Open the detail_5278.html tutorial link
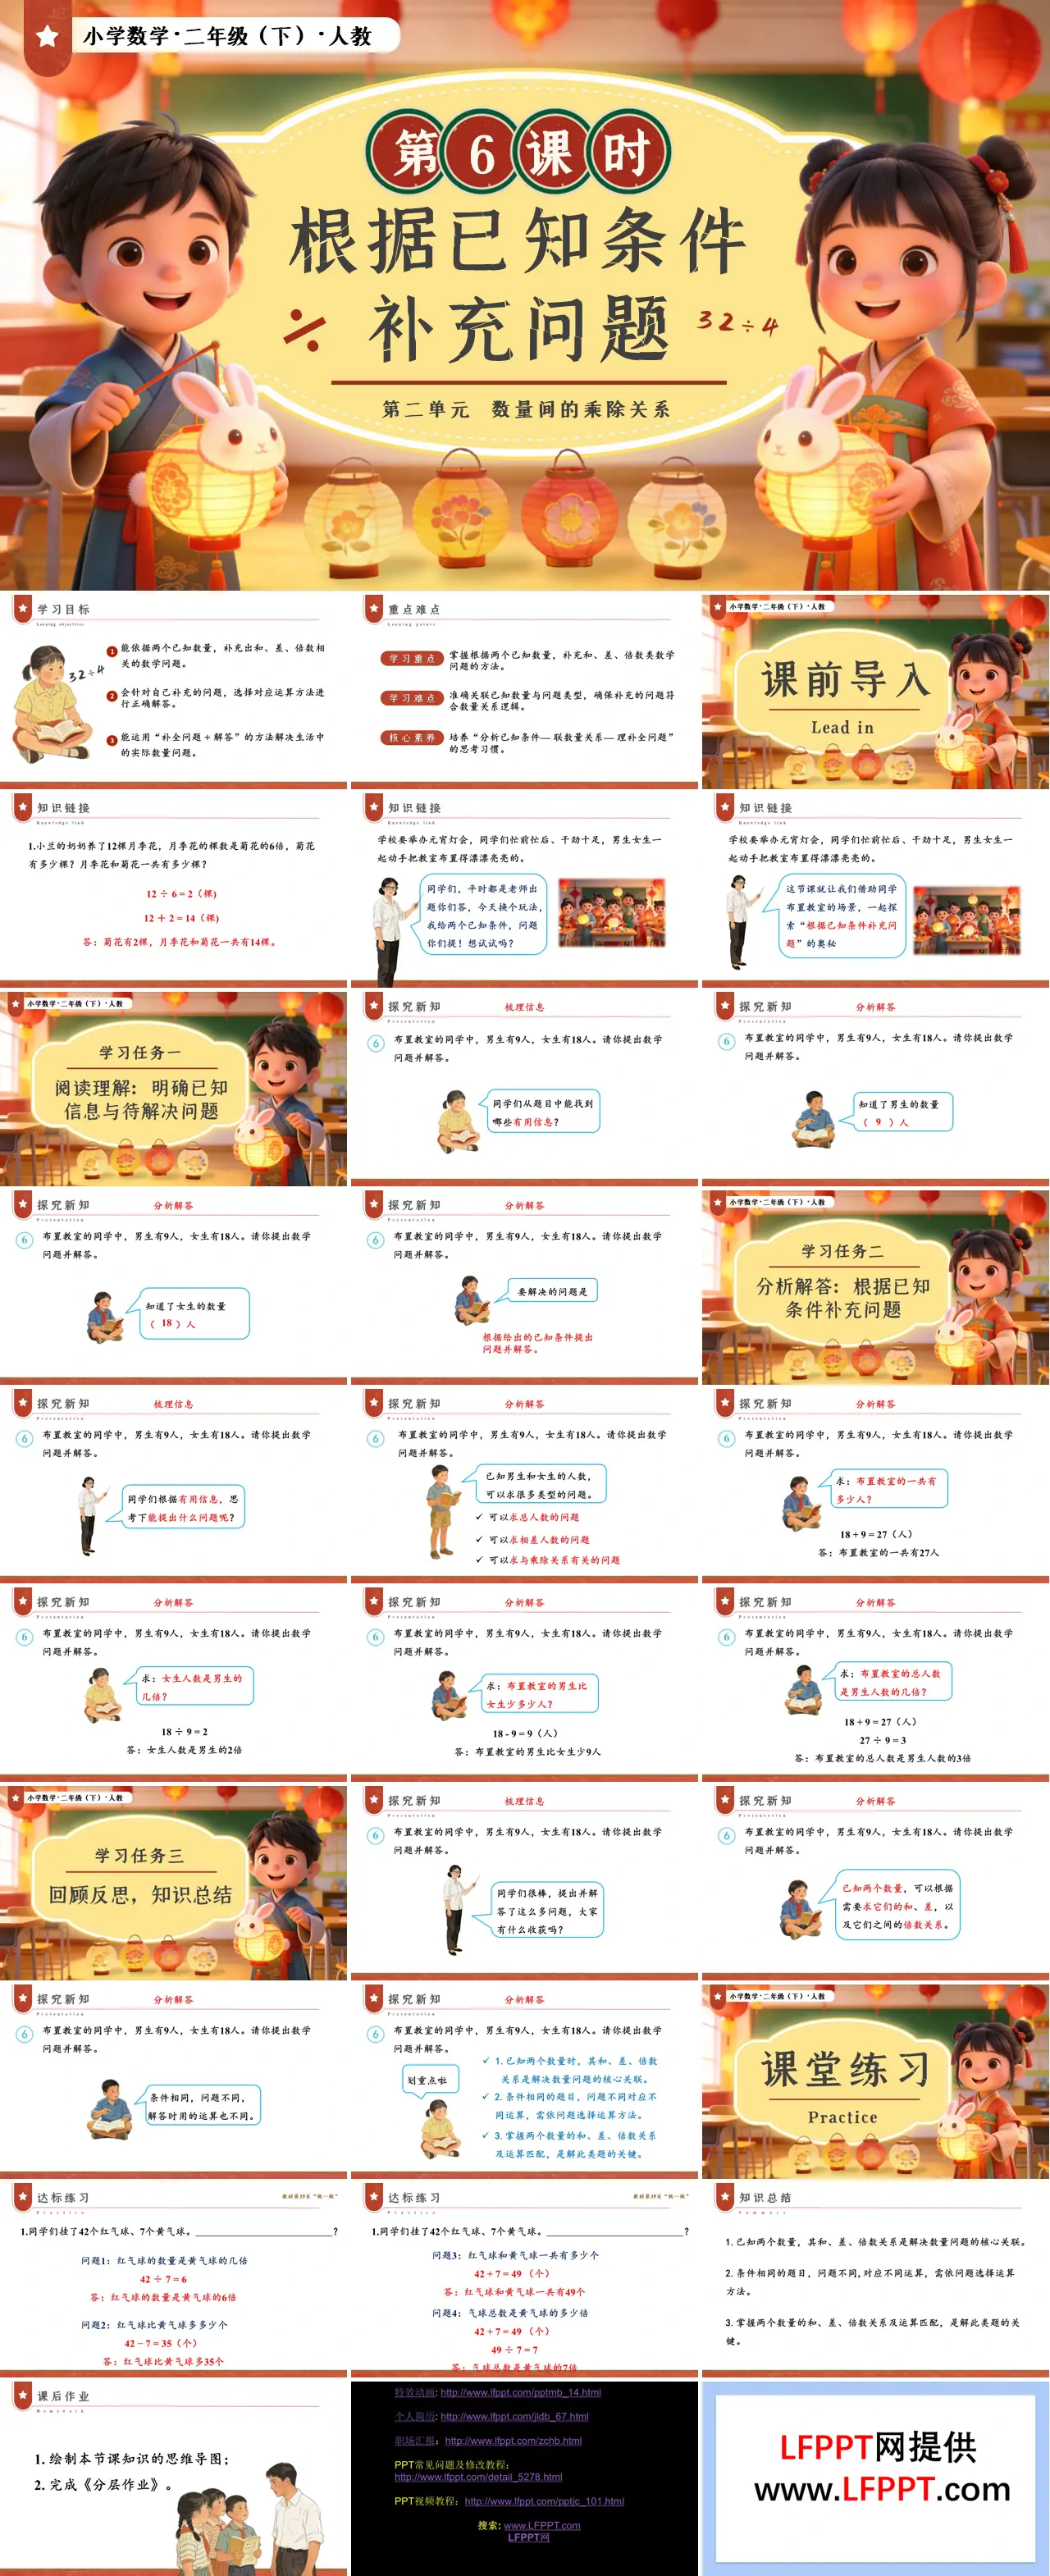 (x=478, y=2476)
